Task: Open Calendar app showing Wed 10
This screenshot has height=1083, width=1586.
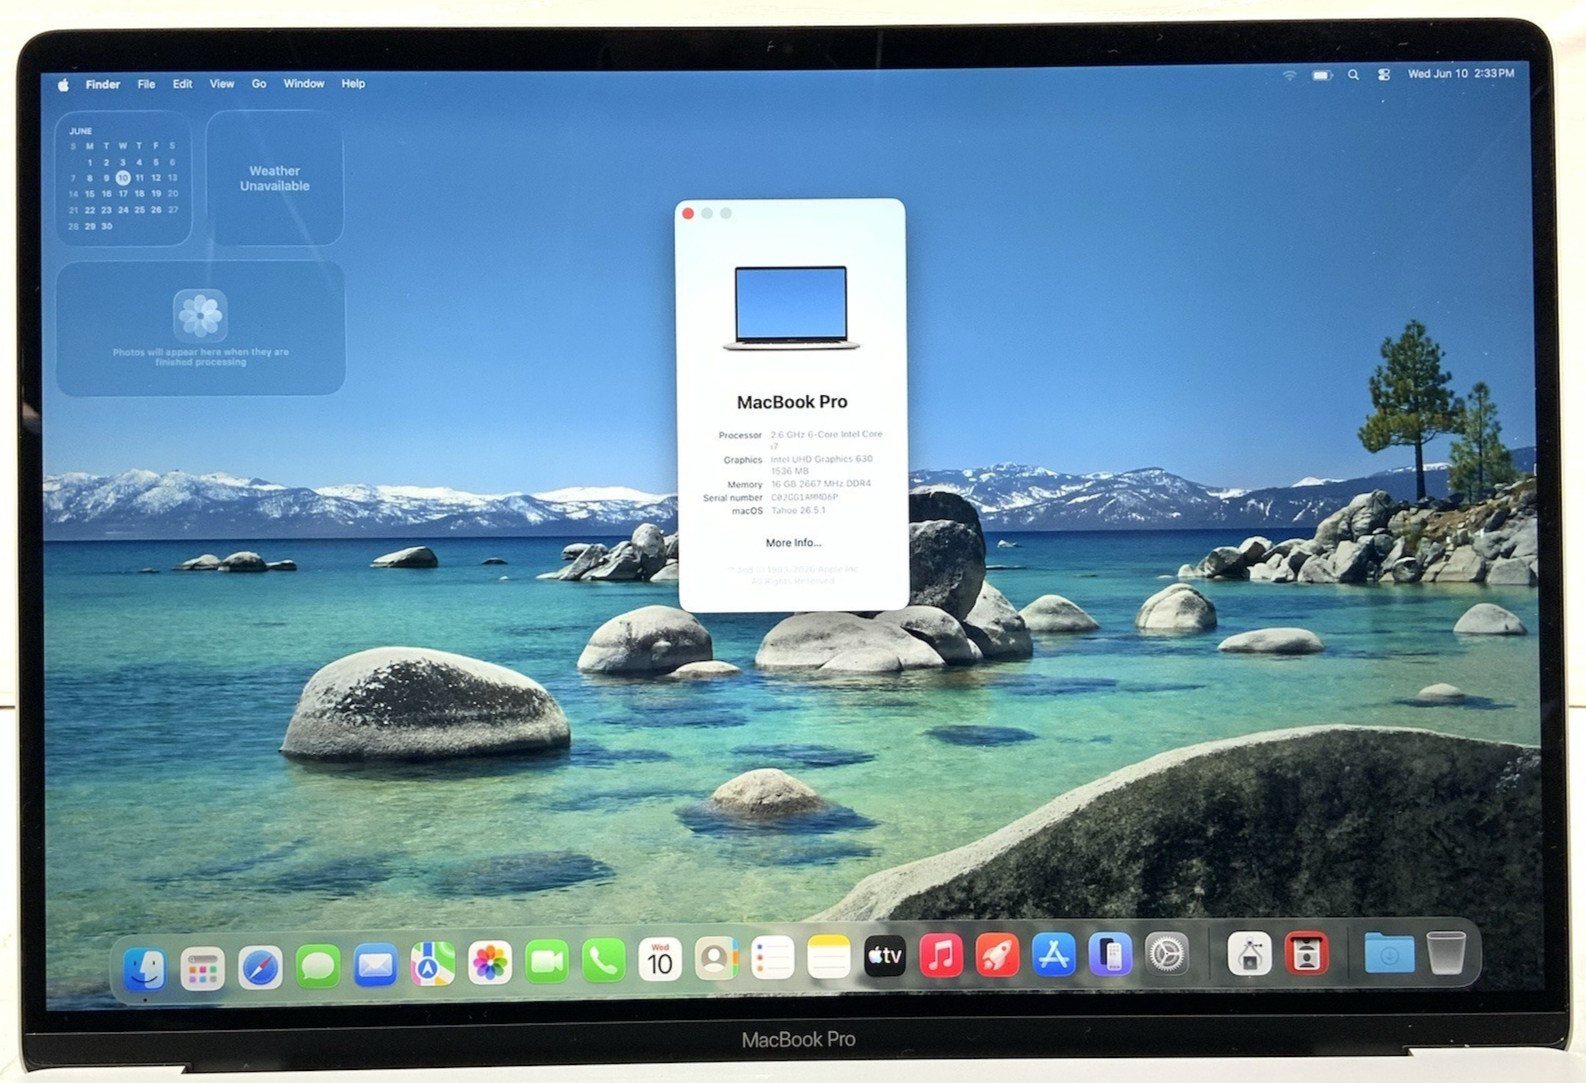Action: point(660,960)
